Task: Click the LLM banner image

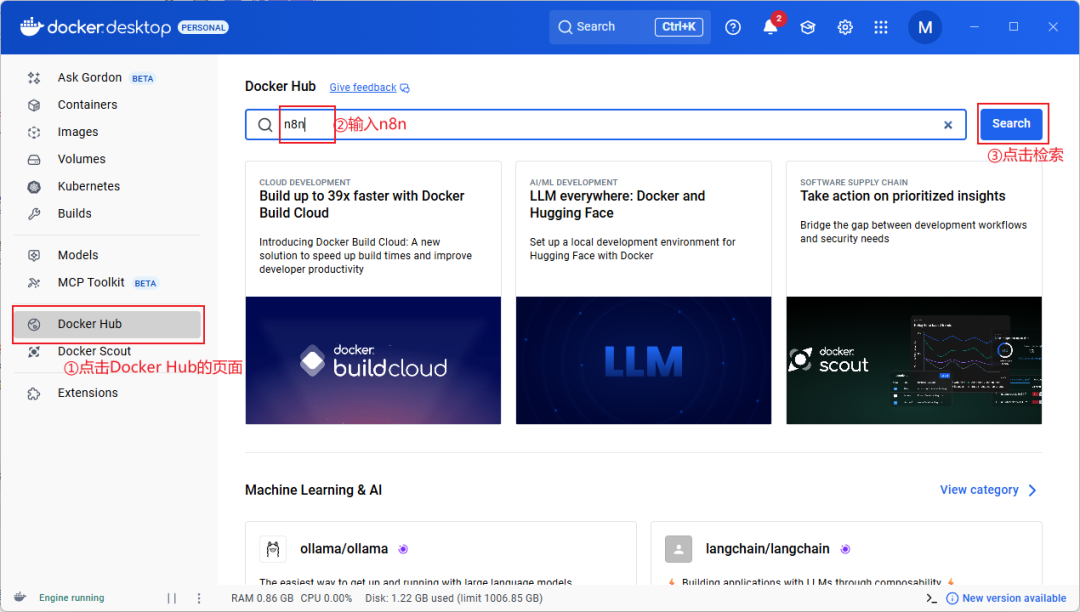Action: pyautogui.click(x=643, y=360)
